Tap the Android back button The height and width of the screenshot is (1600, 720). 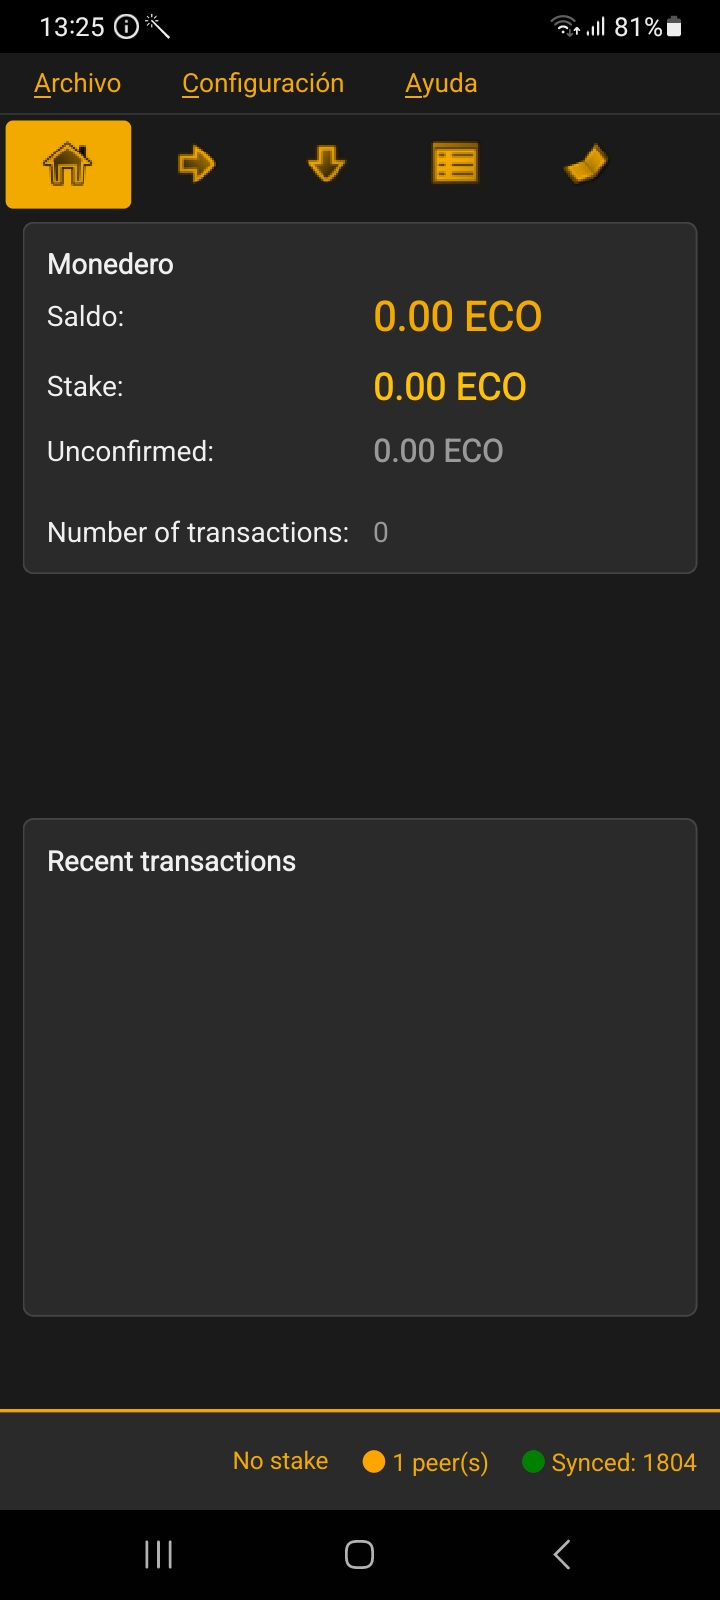pos(562,1554)
